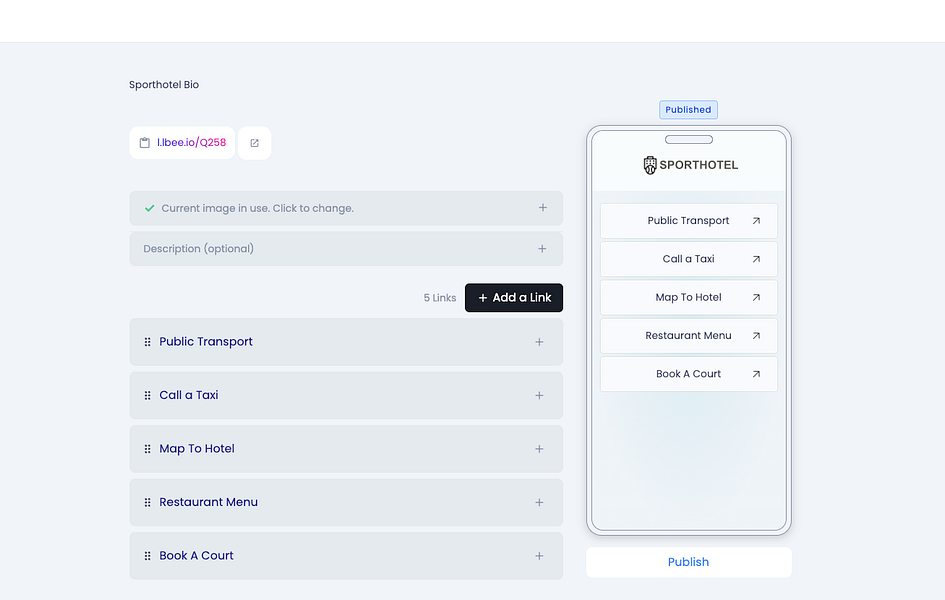Click the drag handle on Restaurant Menu row

[148, 502]
